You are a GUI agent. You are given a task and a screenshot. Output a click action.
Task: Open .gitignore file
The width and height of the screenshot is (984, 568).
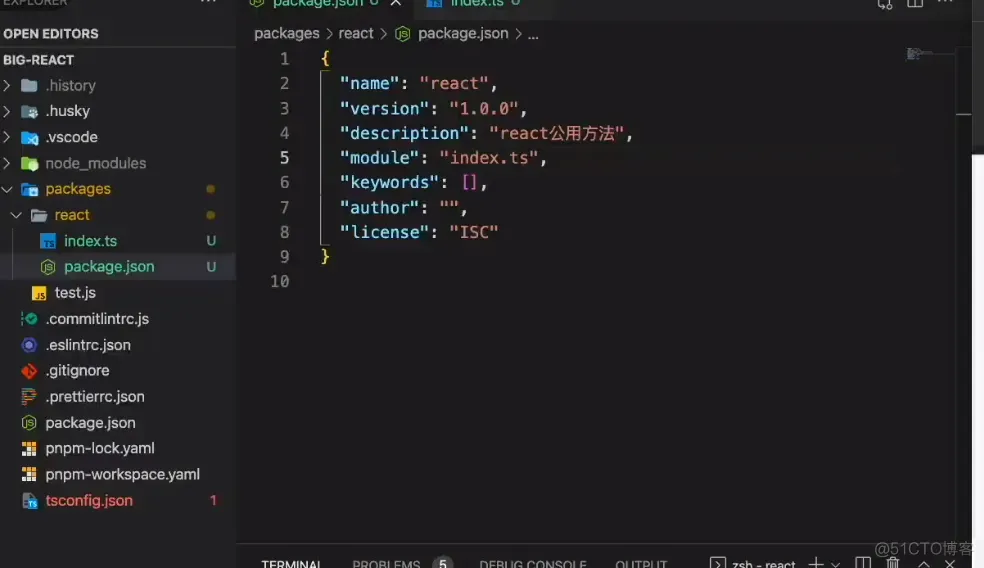point(77,371)
